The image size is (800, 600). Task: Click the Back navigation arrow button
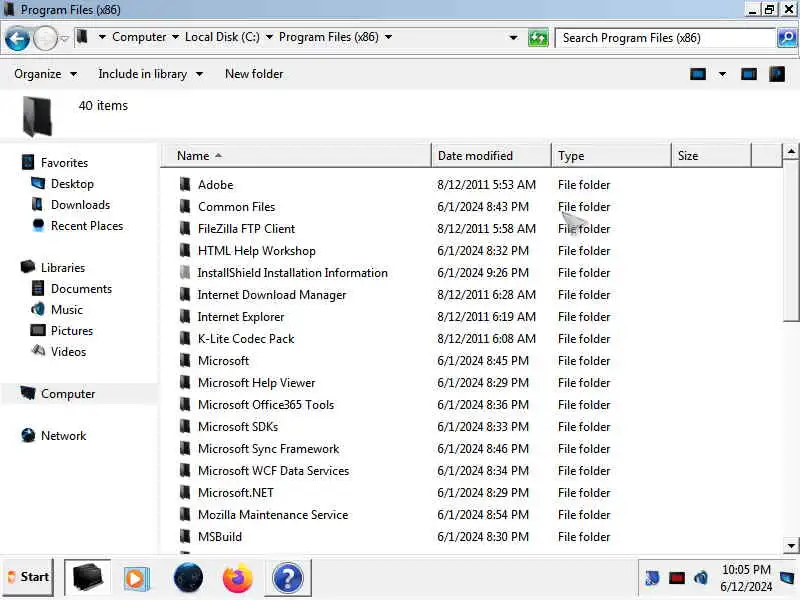(x=17, y=38)
